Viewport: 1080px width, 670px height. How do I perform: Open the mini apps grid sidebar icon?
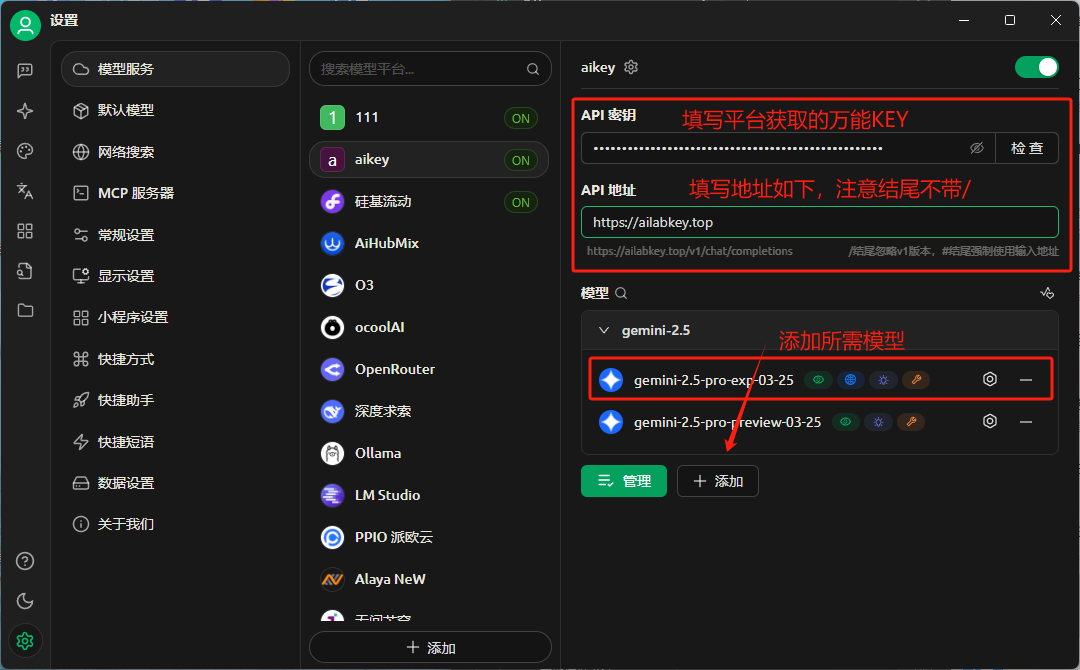click(25, 231)
